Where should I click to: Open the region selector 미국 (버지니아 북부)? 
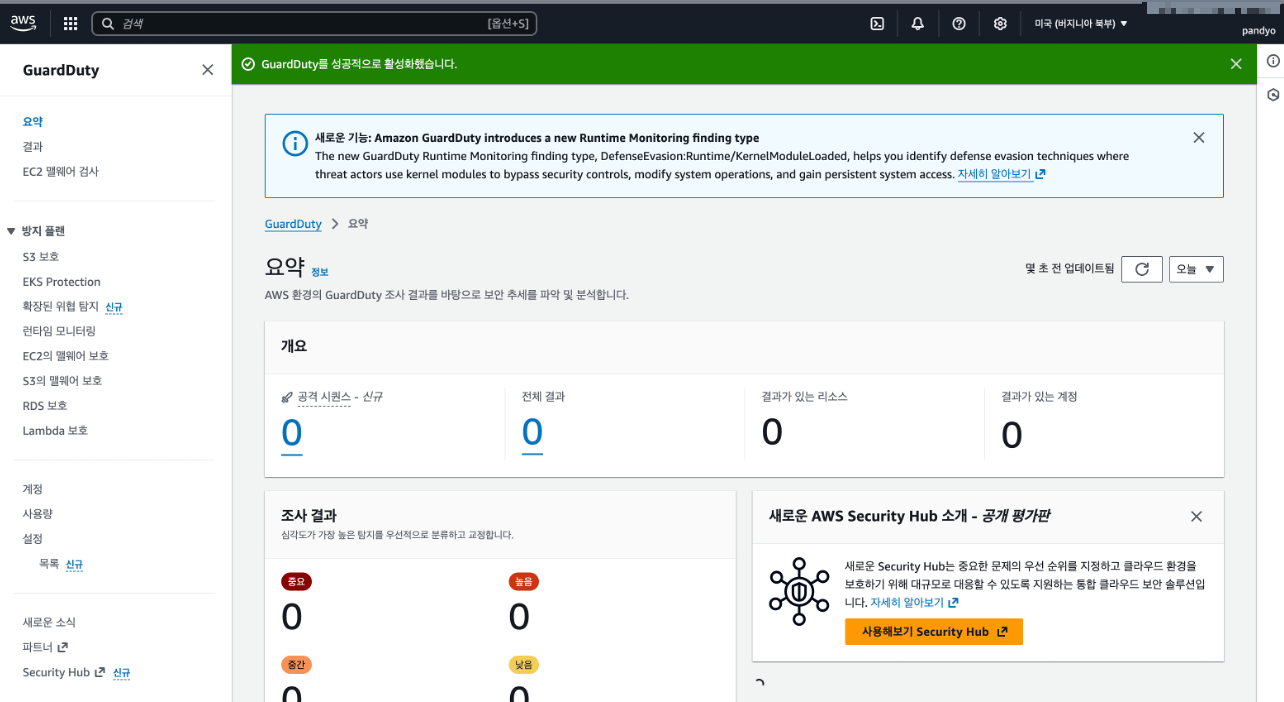pos(1081,23)
